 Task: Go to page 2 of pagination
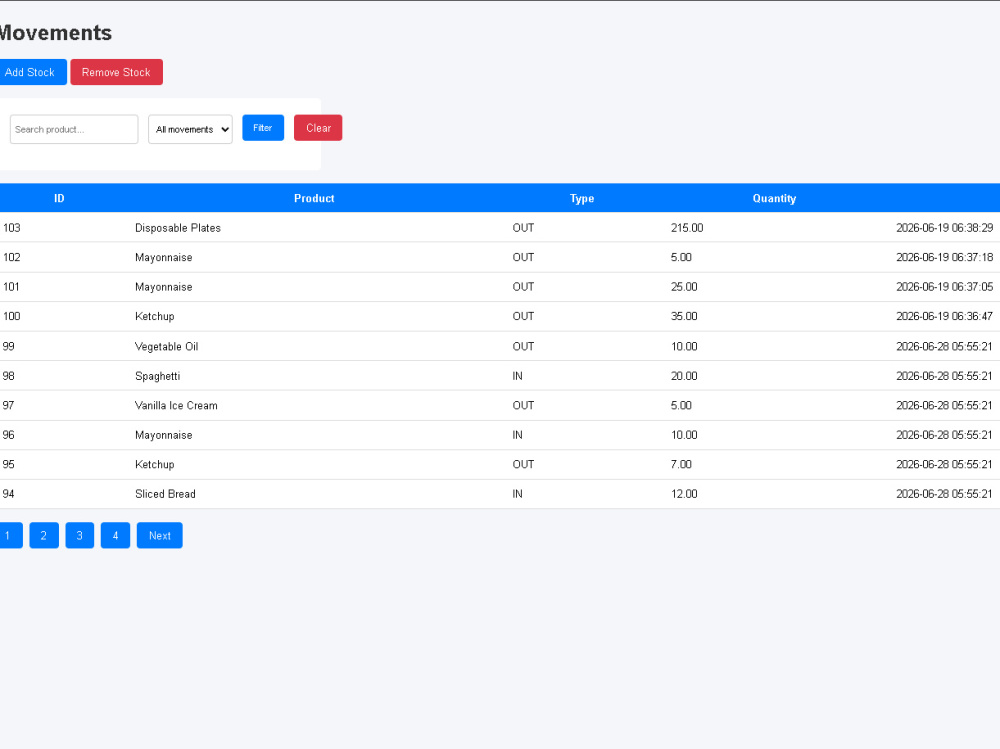coord(44,536)
